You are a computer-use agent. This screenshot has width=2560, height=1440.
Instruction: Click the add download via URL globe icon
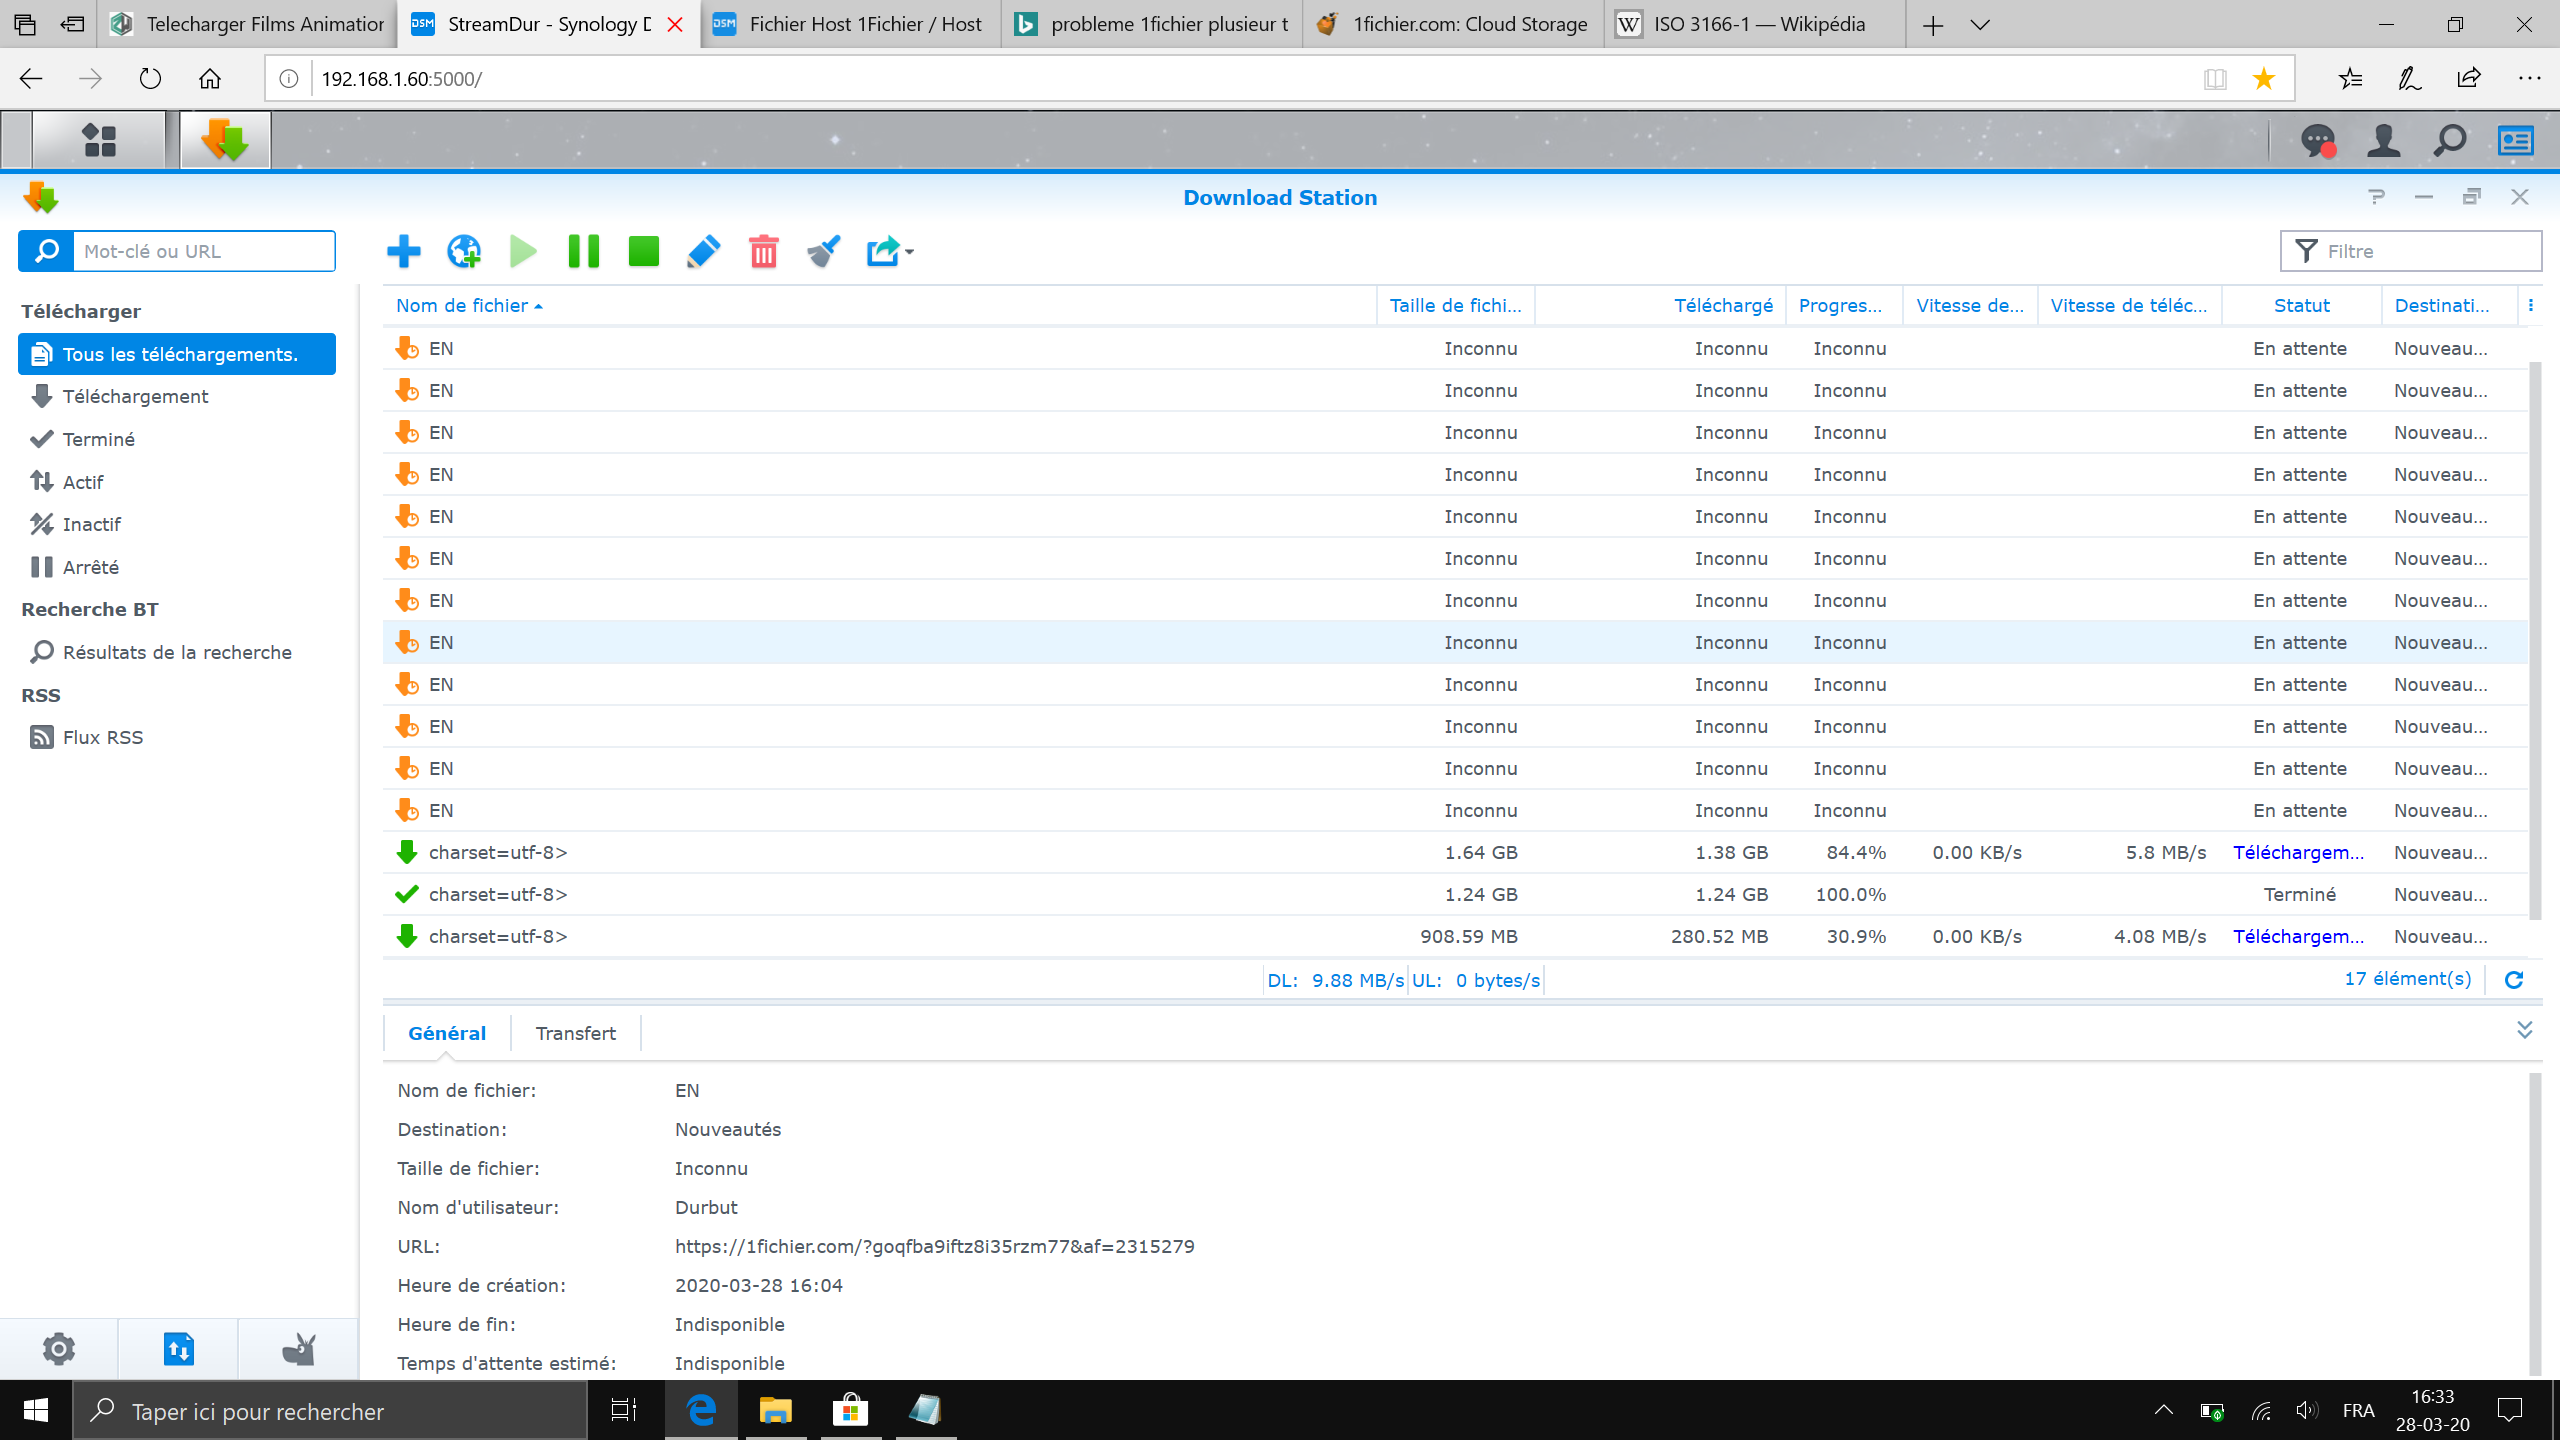pyautogui.click(x=464, y=251)
